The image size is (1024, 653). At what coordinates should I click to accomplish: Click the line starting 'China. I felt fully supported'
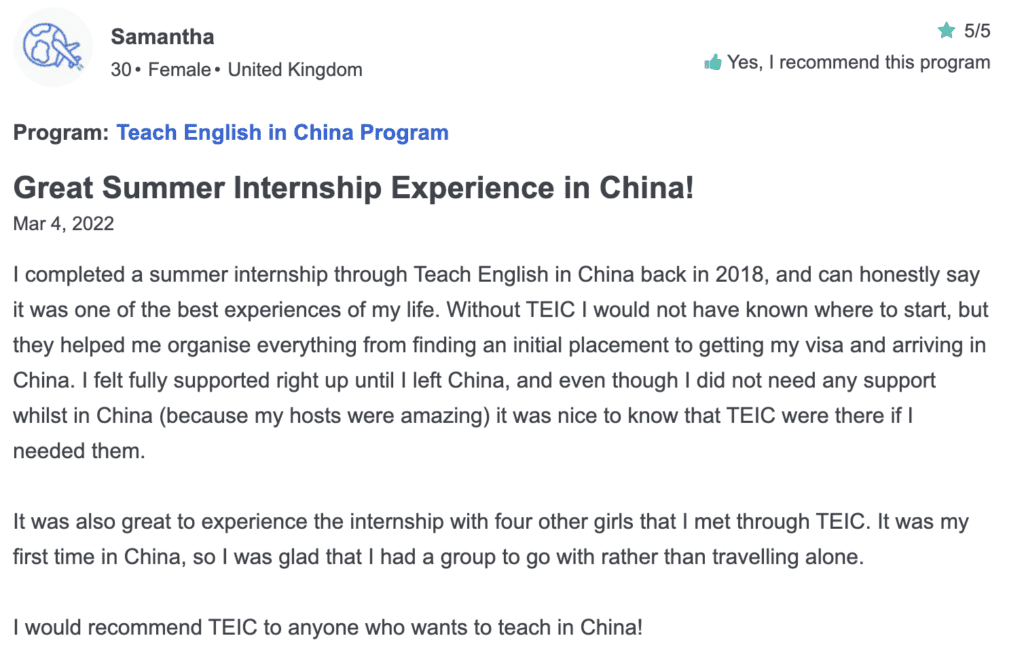pos(474,381)
